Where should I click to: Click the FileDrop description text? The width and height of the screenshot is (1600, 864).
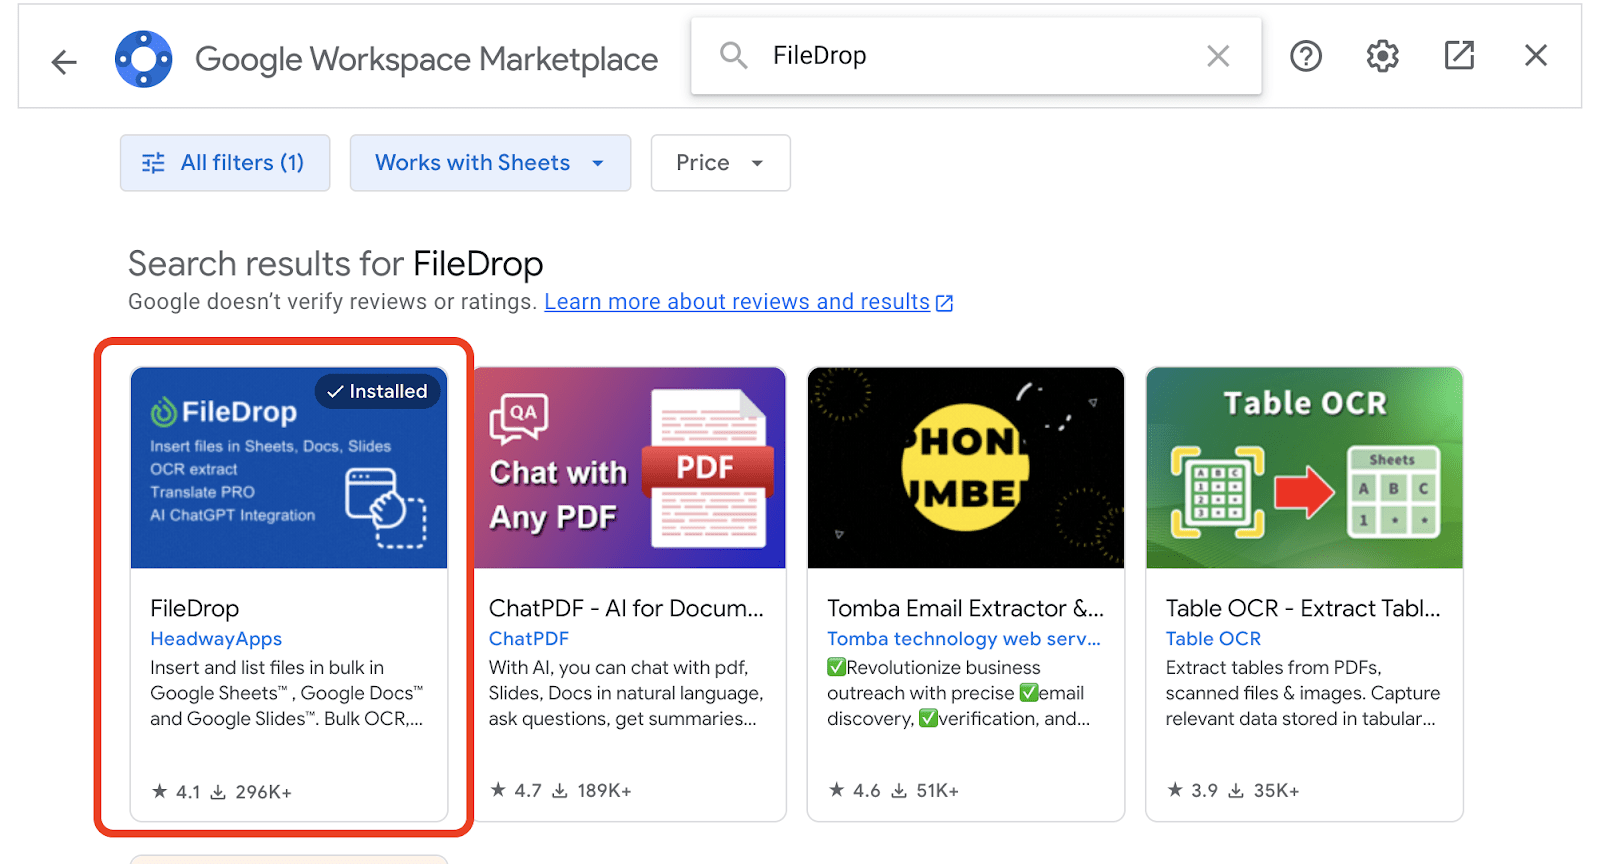point(287,693)
